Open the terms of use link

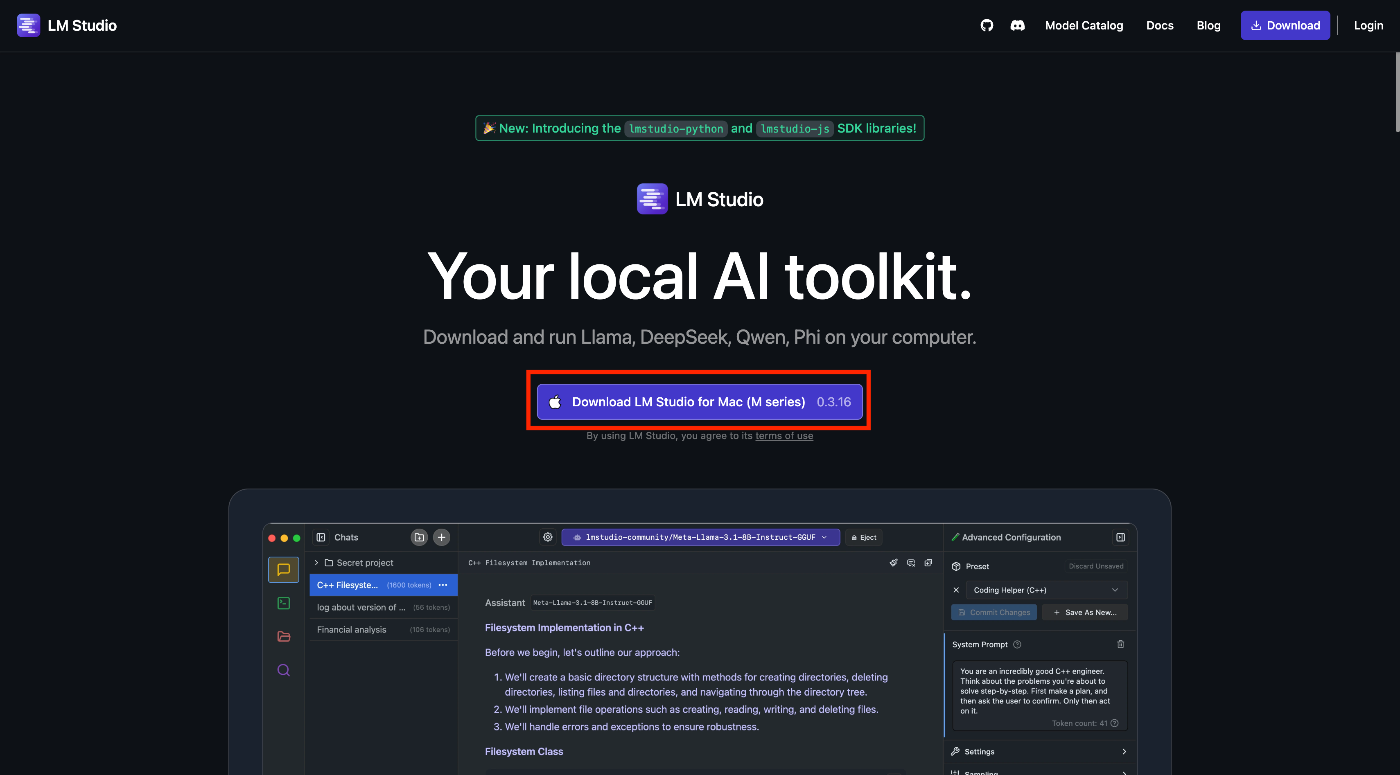tap(784, 436)
